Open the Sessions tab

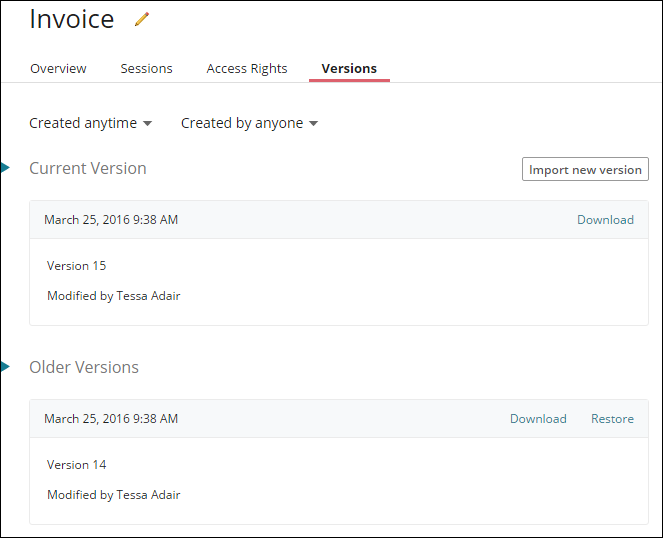click(x=146, y=69)
